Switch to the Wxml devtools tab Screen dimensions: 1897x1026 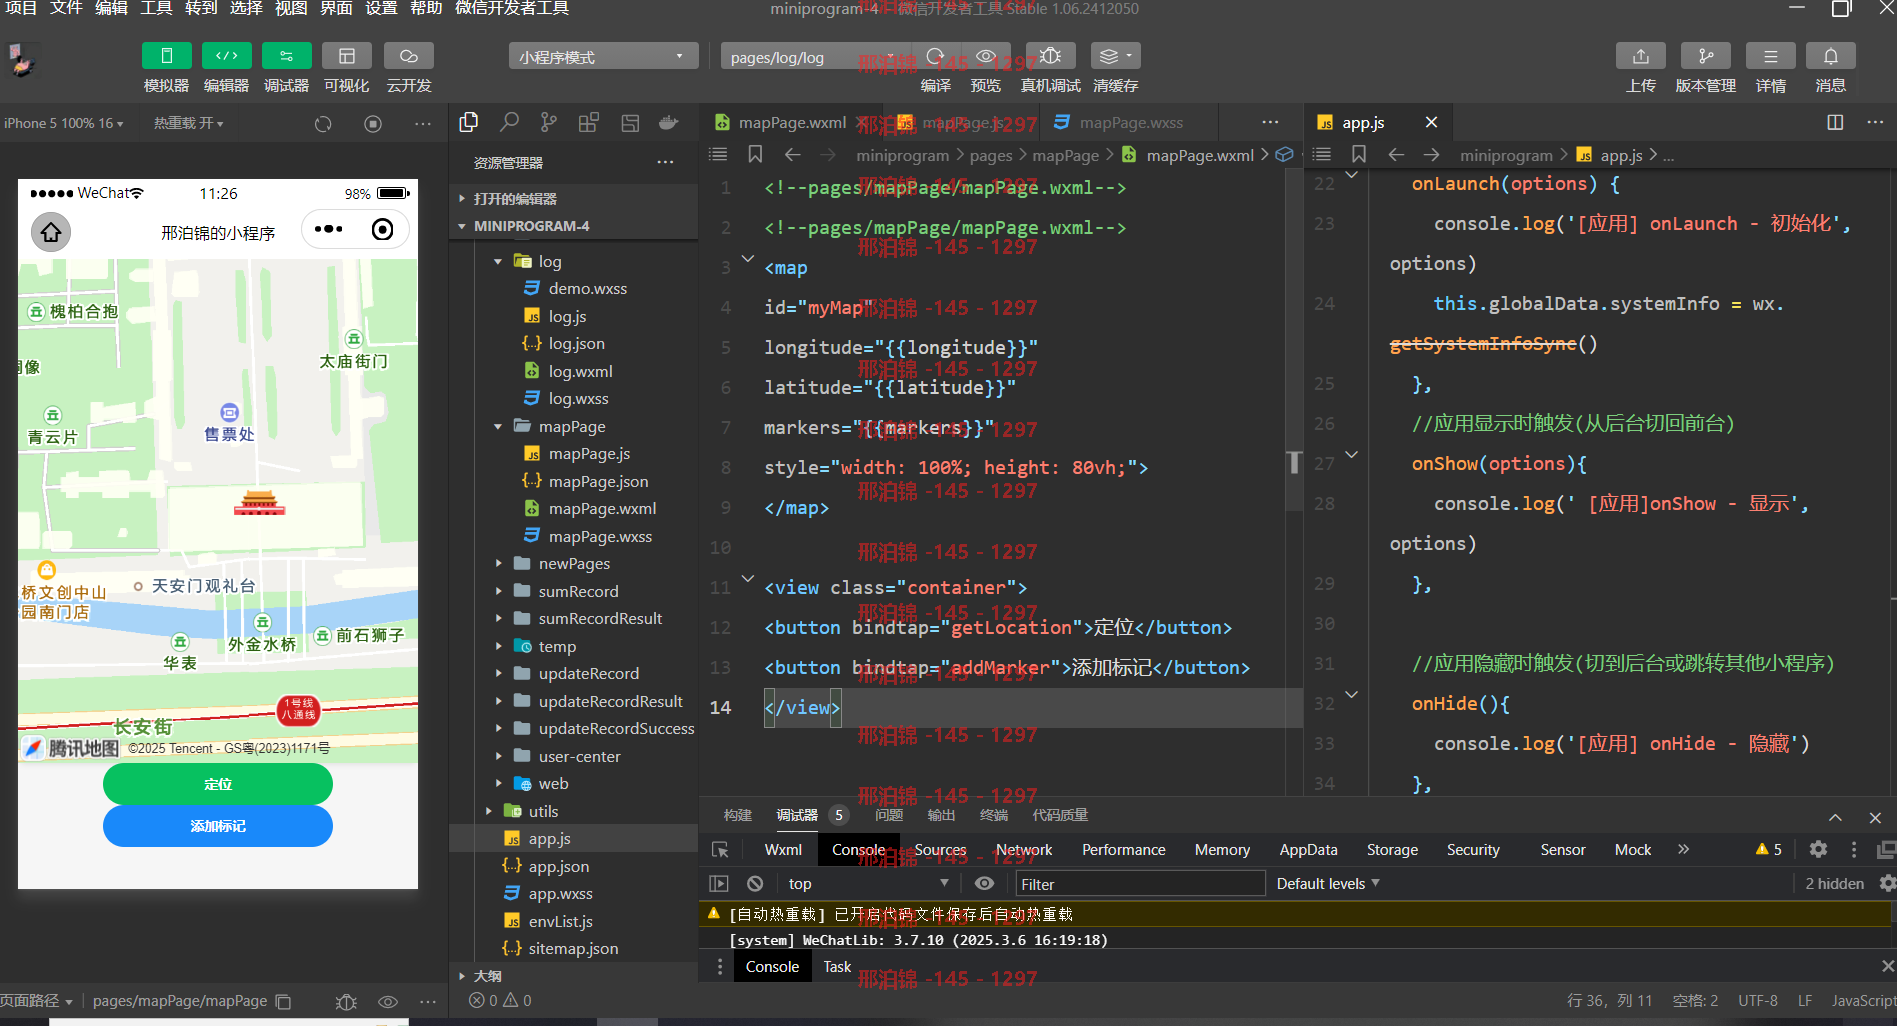click(783, 849)
